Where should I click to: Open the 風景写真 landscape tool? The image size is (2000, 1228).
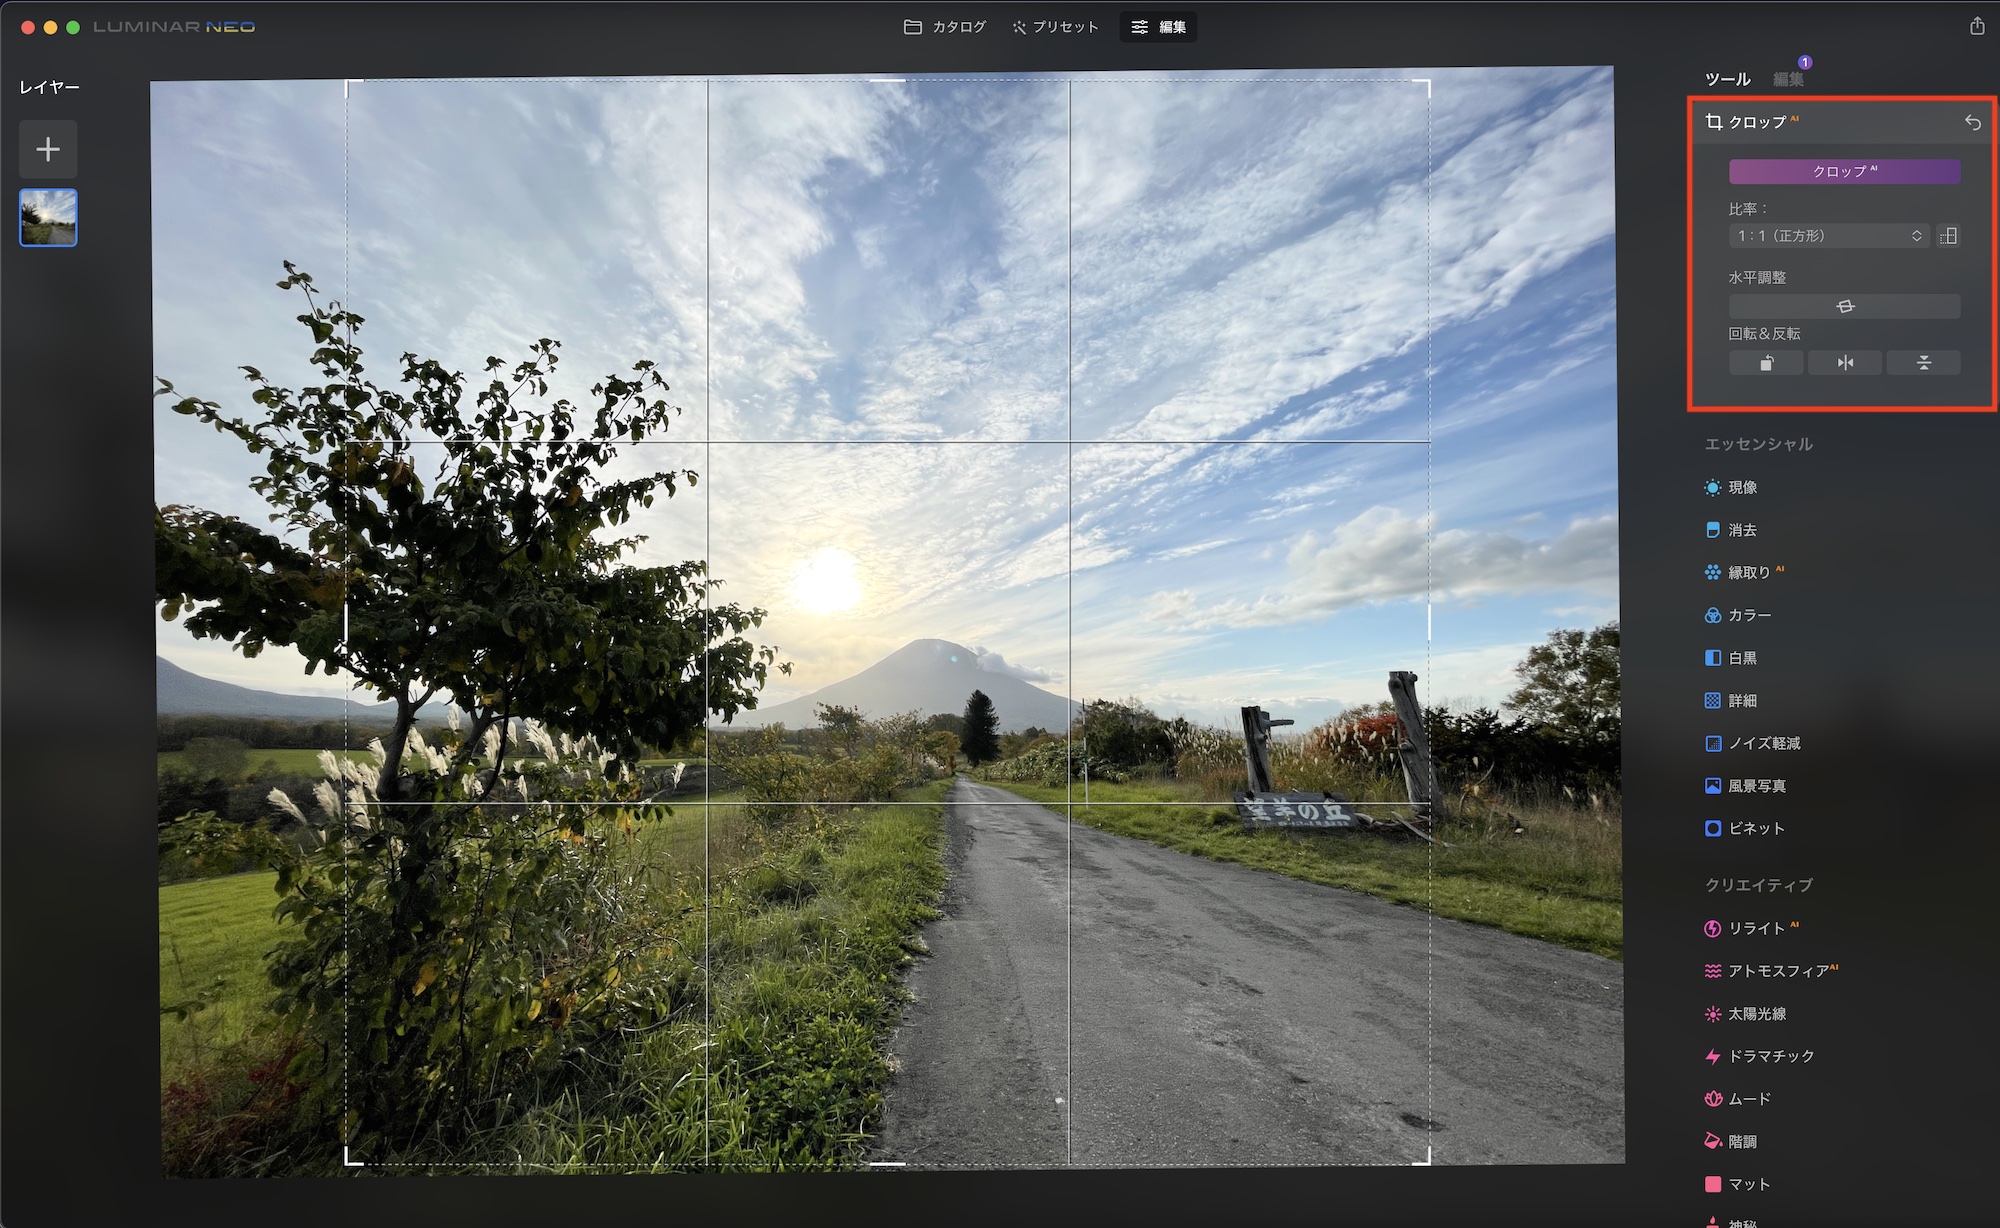[x=1756, y=786]
